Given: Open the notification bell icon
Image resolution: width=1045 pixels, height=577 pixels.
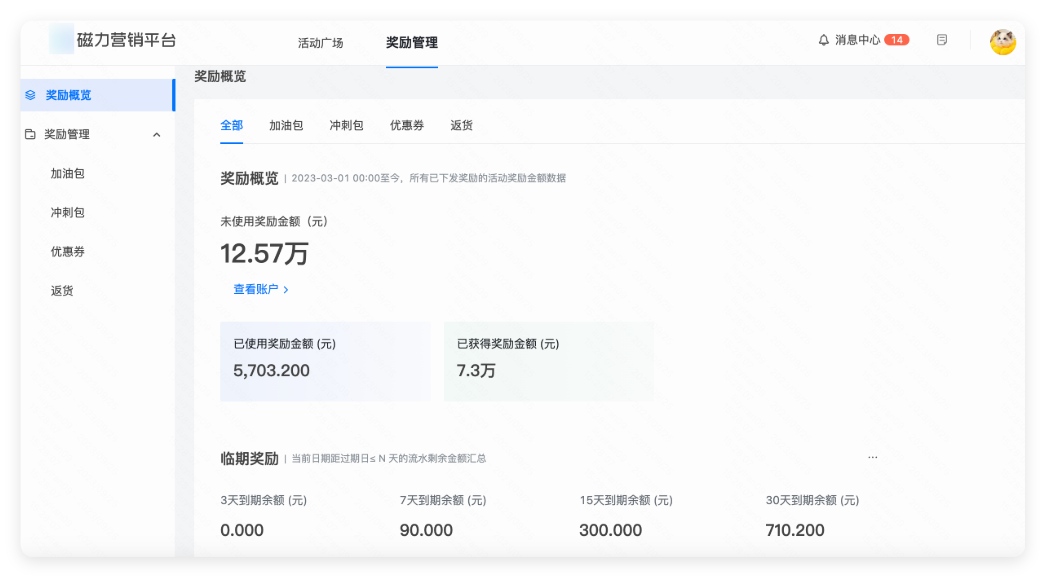Looking at the screenshot, I should [x=822, y=39].
